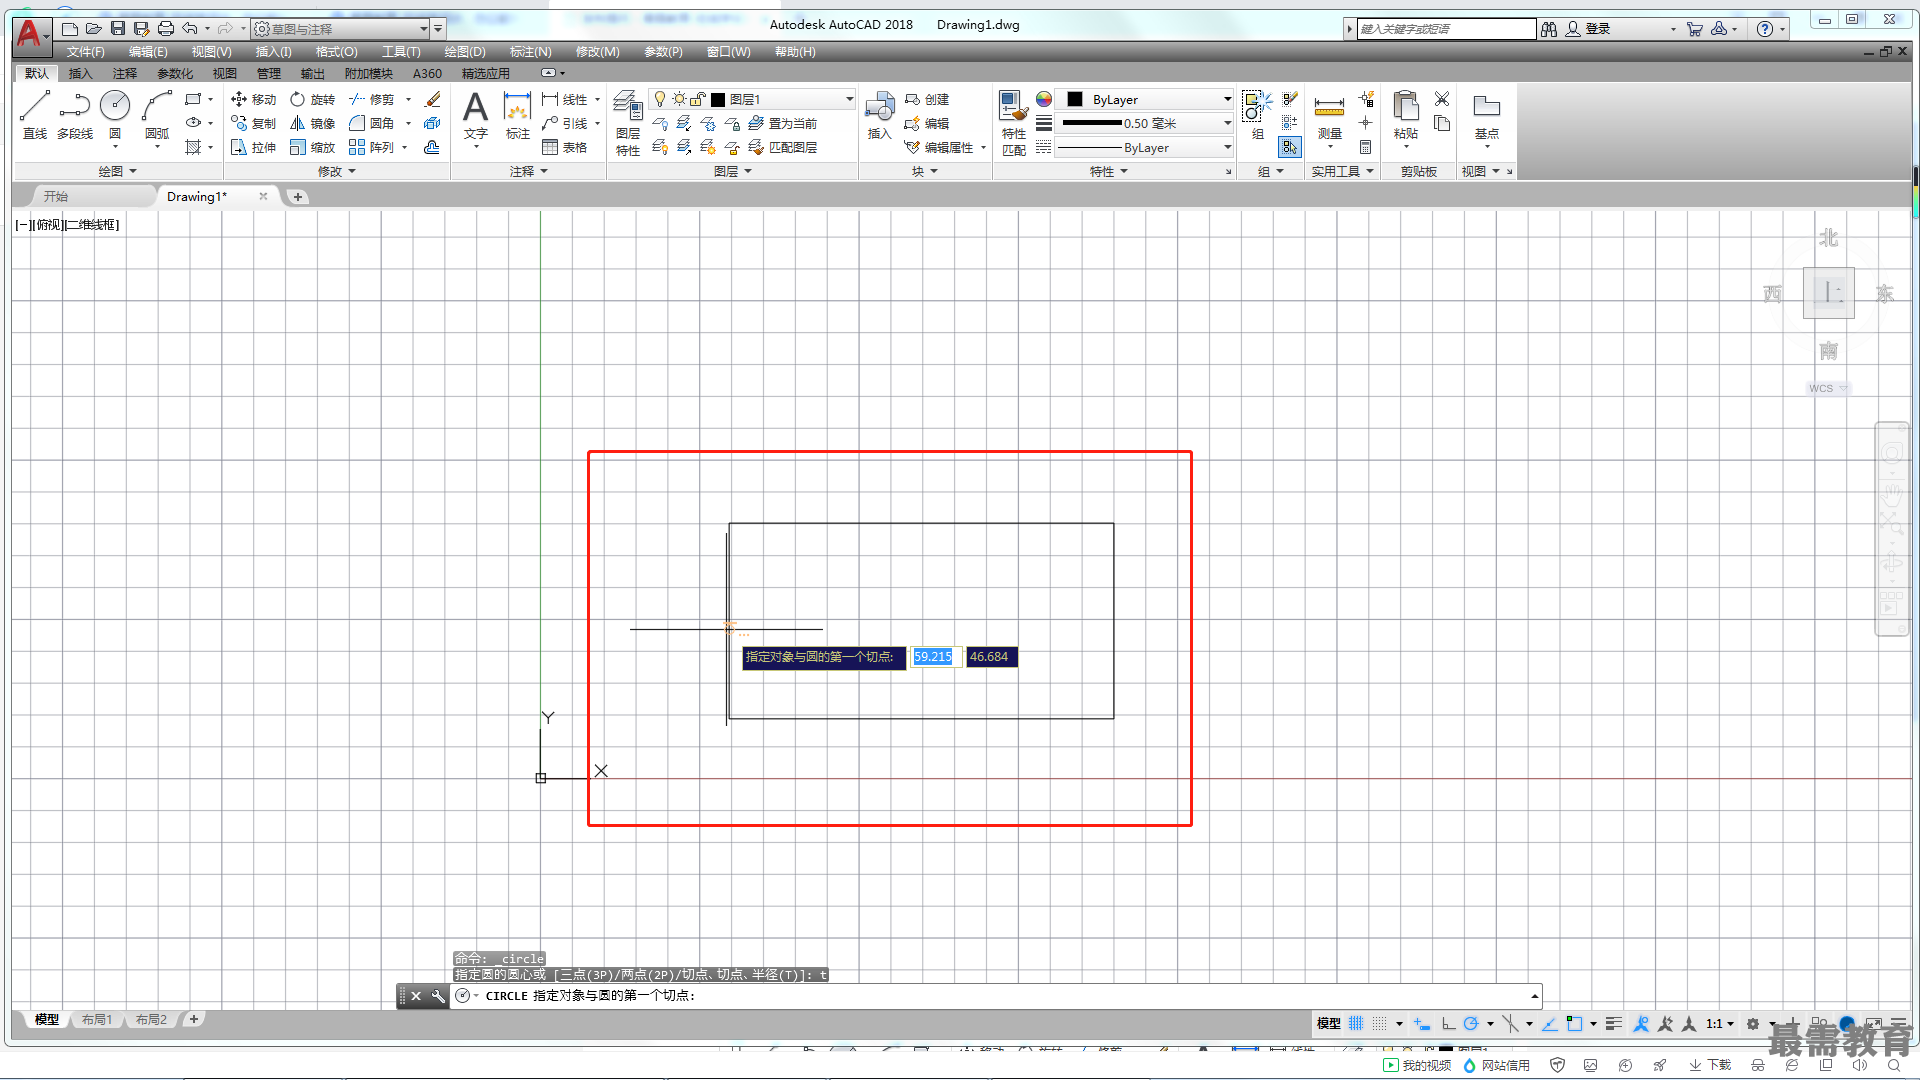
Task: Open the Text (文字) annotation tool
Action: [x=476, y=115]
